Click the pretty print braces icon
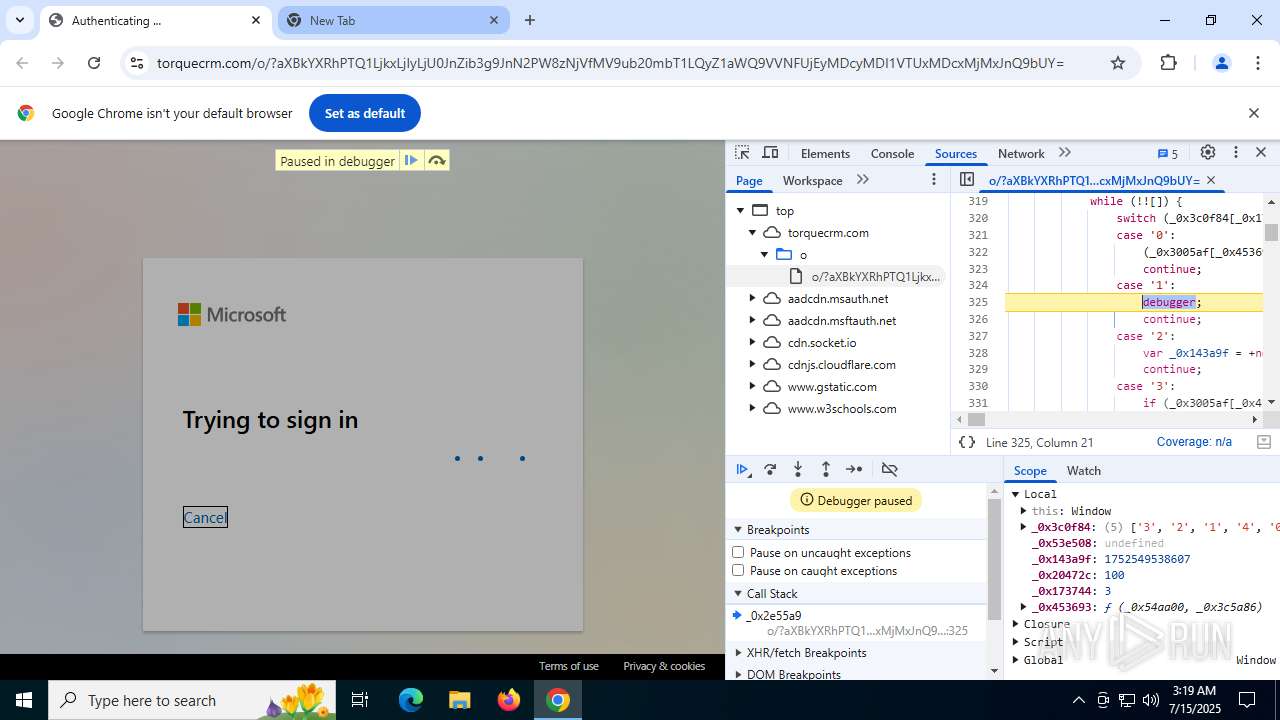This screenshot has width=1280, height=720. (967, 442)
